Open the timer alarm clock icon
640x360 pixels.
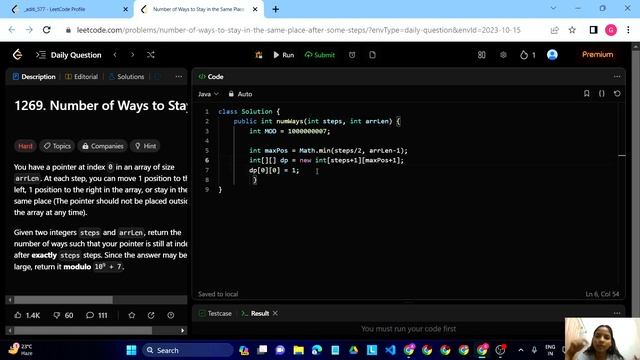(x=352, y=55)
